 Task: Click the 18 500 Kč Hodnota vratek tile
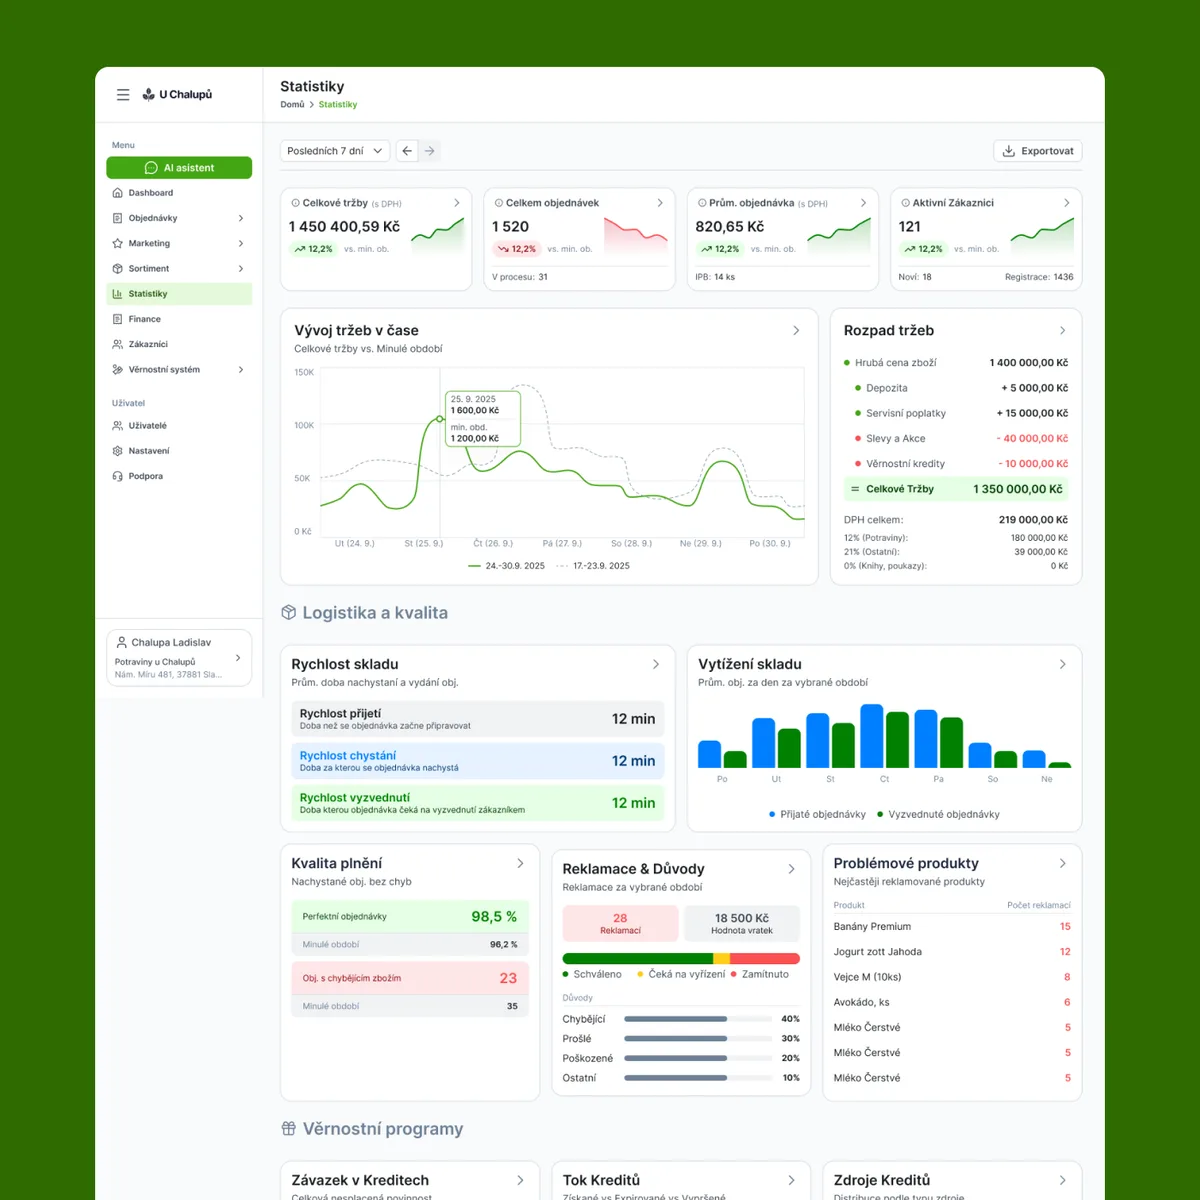point(742,923)
